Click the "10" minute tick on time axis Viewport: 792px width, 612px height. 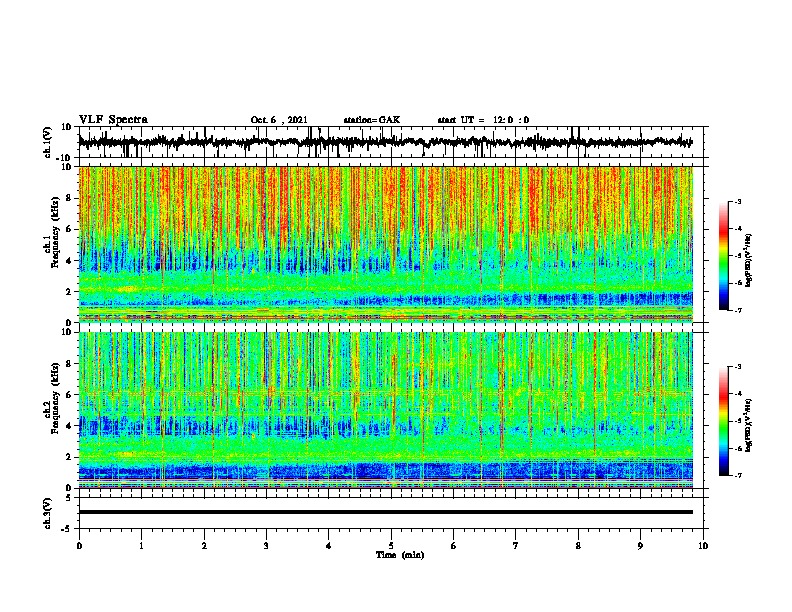703,546
